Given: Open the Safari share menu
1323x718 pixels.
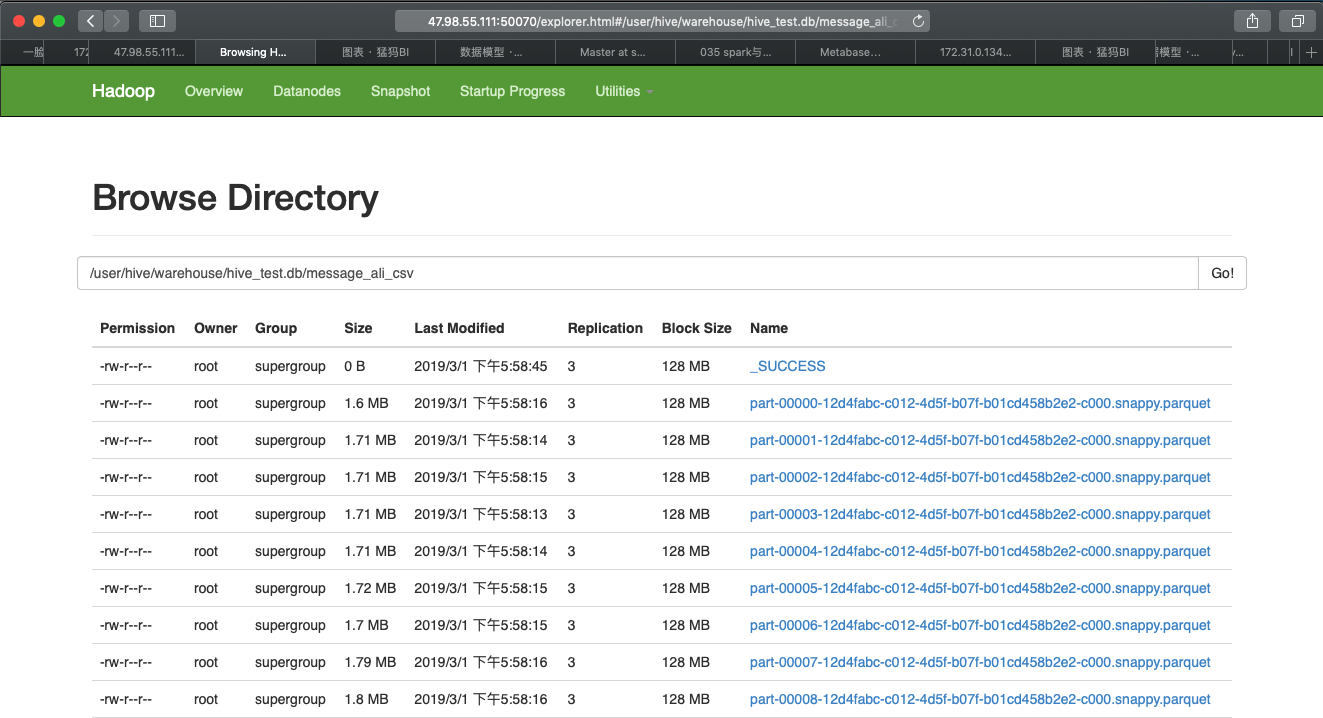Looking at the screenshot, I should (1252, 20).
